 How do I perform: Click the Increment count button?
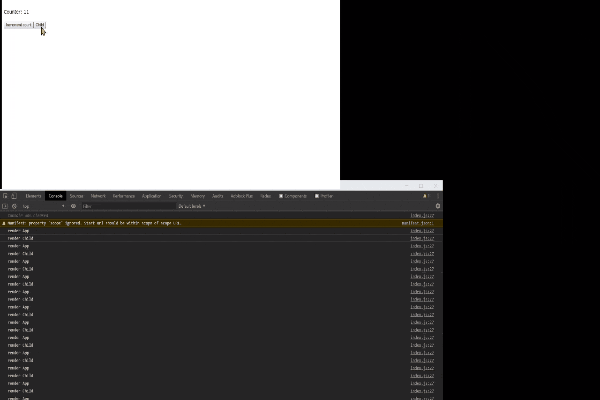(18, 25)
